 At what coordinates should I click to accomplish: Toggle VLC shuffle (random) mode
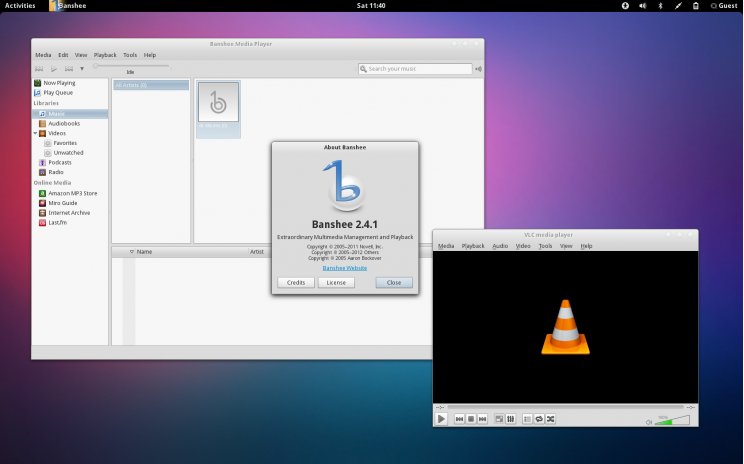point(550,419)
